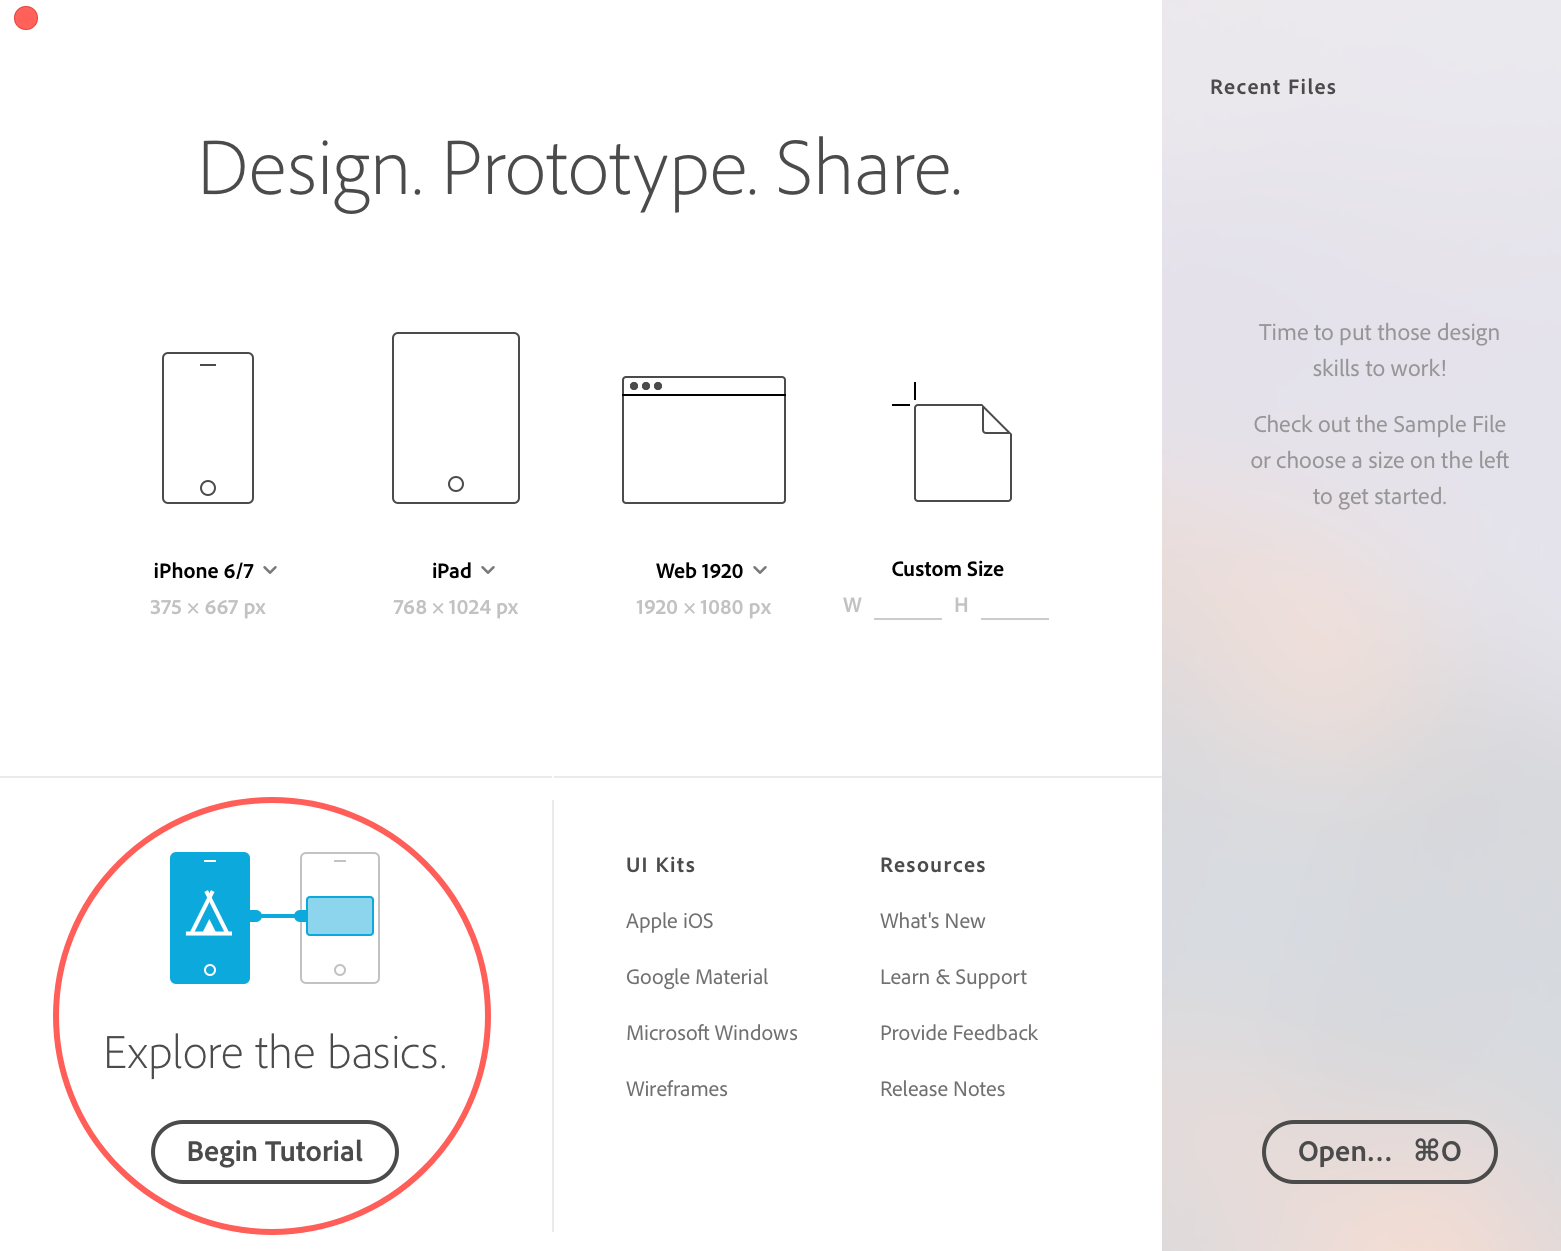This screenshot has height=1251, width=1561.
Task: Open the Microsoft Windows UI kit
Action: pyautogui.click(x=711, y=1033)
